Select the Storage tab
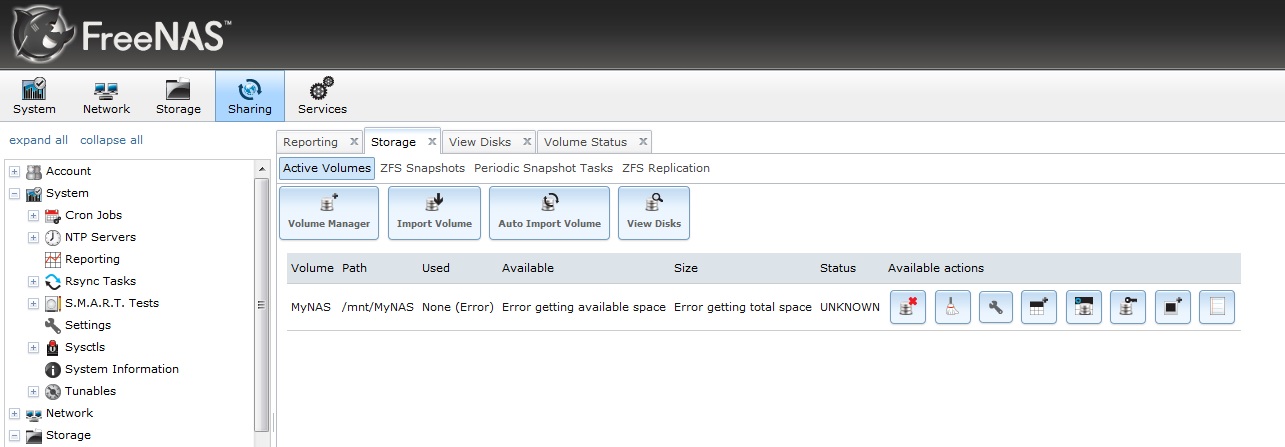Viewport: 1285px width, 447px height. 393,142
